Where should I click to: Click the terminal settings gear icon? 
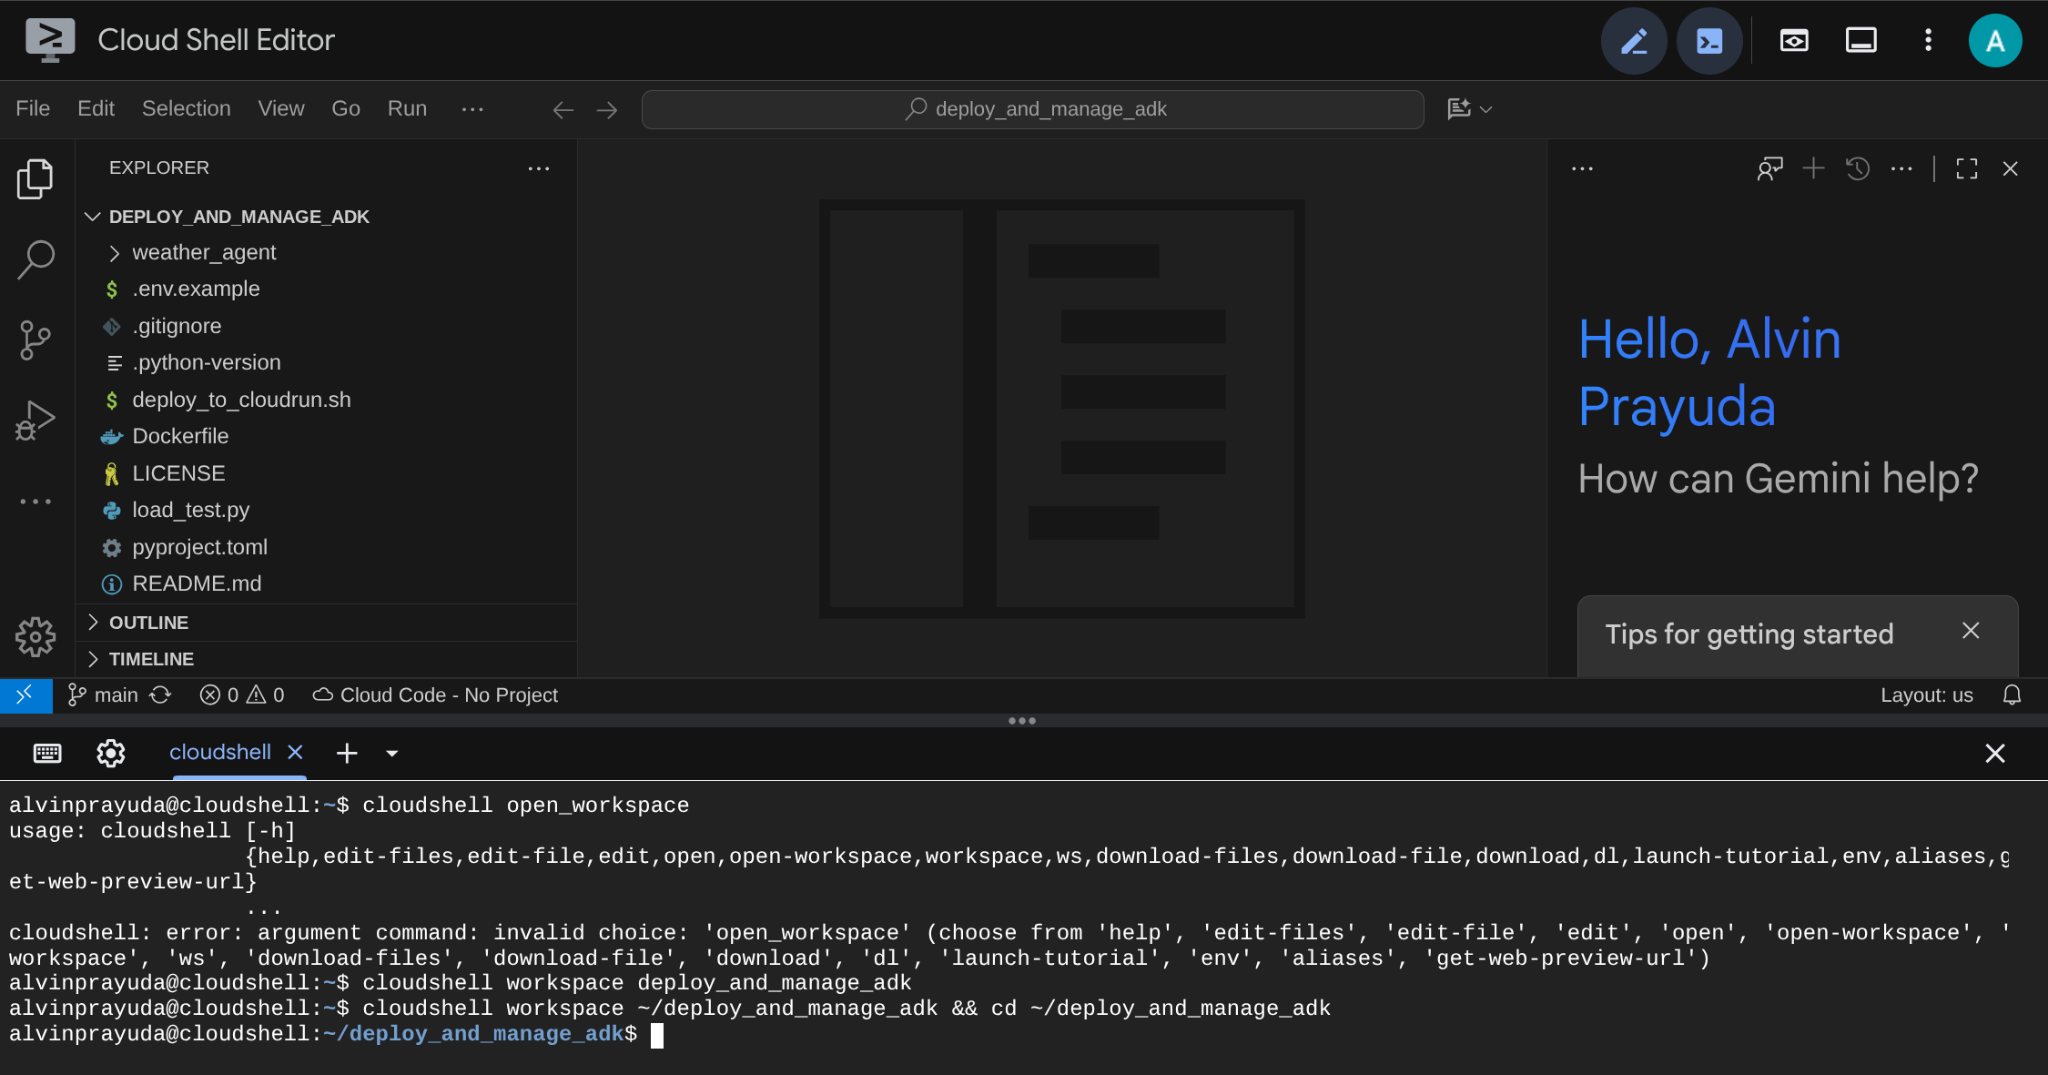110,753
